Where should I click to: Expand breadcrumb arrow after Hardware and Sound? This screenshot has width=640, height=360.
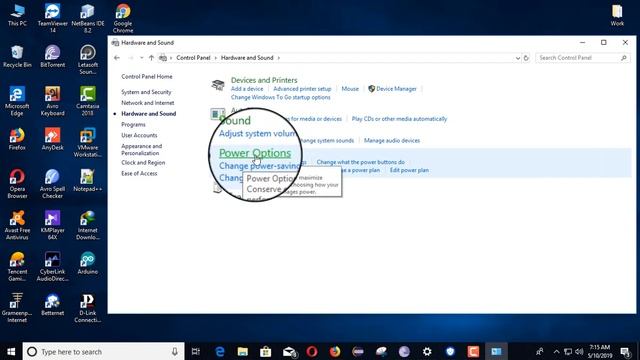(x=279, y=58)
